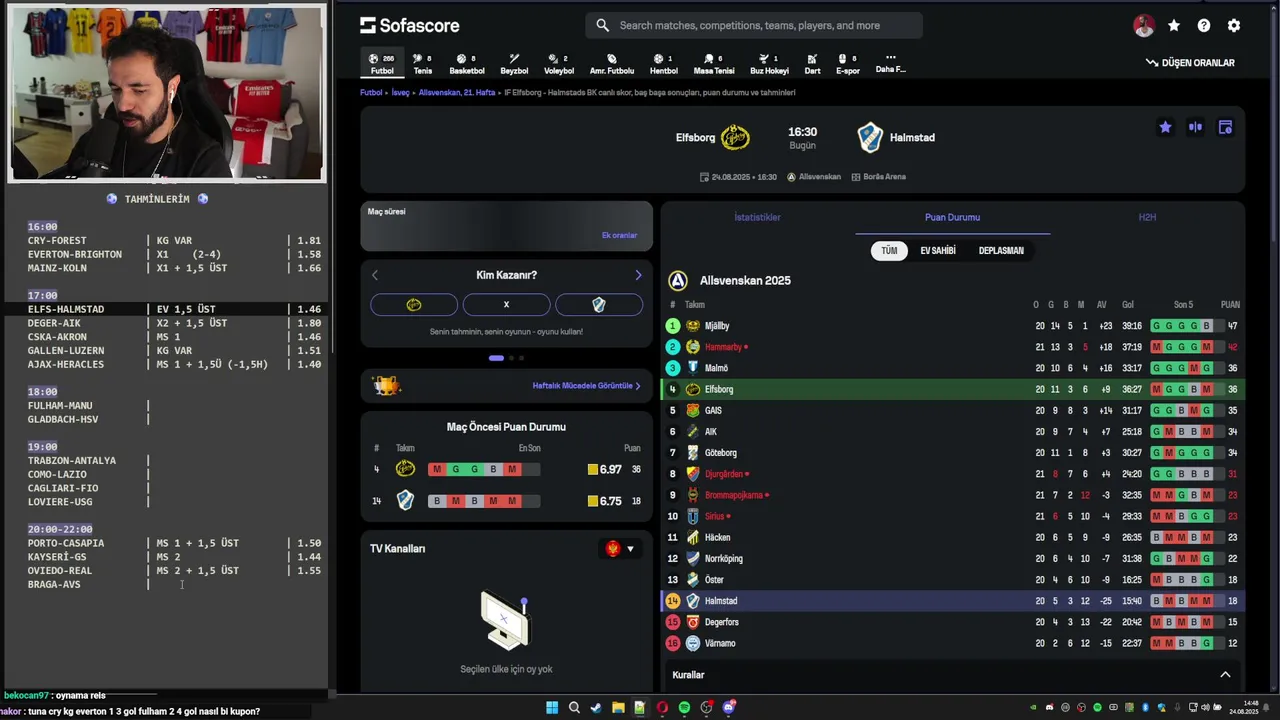Image resolution: width=1280 pixels, height=720 pixels.
Task: Go to previous Kim Kazanır card
Action: coord(375,275)
